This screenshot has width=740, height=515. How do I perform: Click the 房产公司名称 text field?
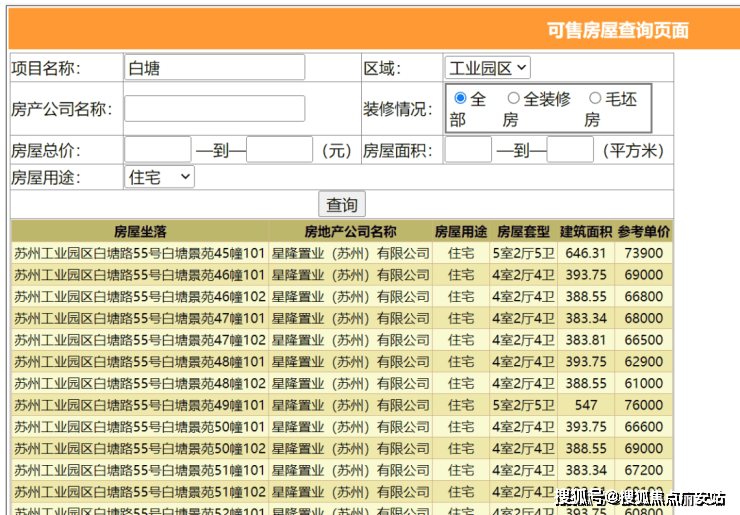tap(214, 109)
